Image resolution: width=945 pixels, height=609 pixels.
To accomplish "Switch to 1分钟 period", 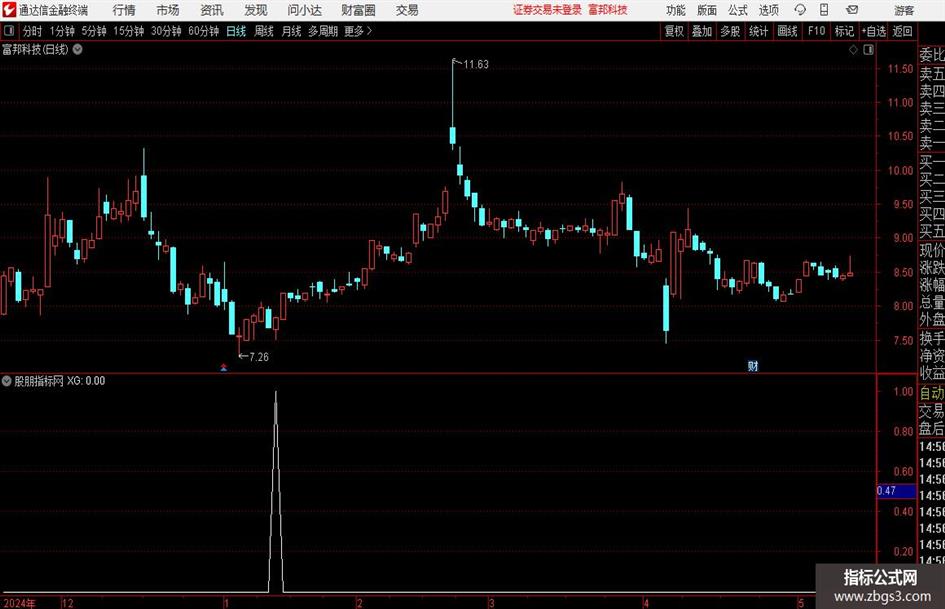I will point(62,31).
